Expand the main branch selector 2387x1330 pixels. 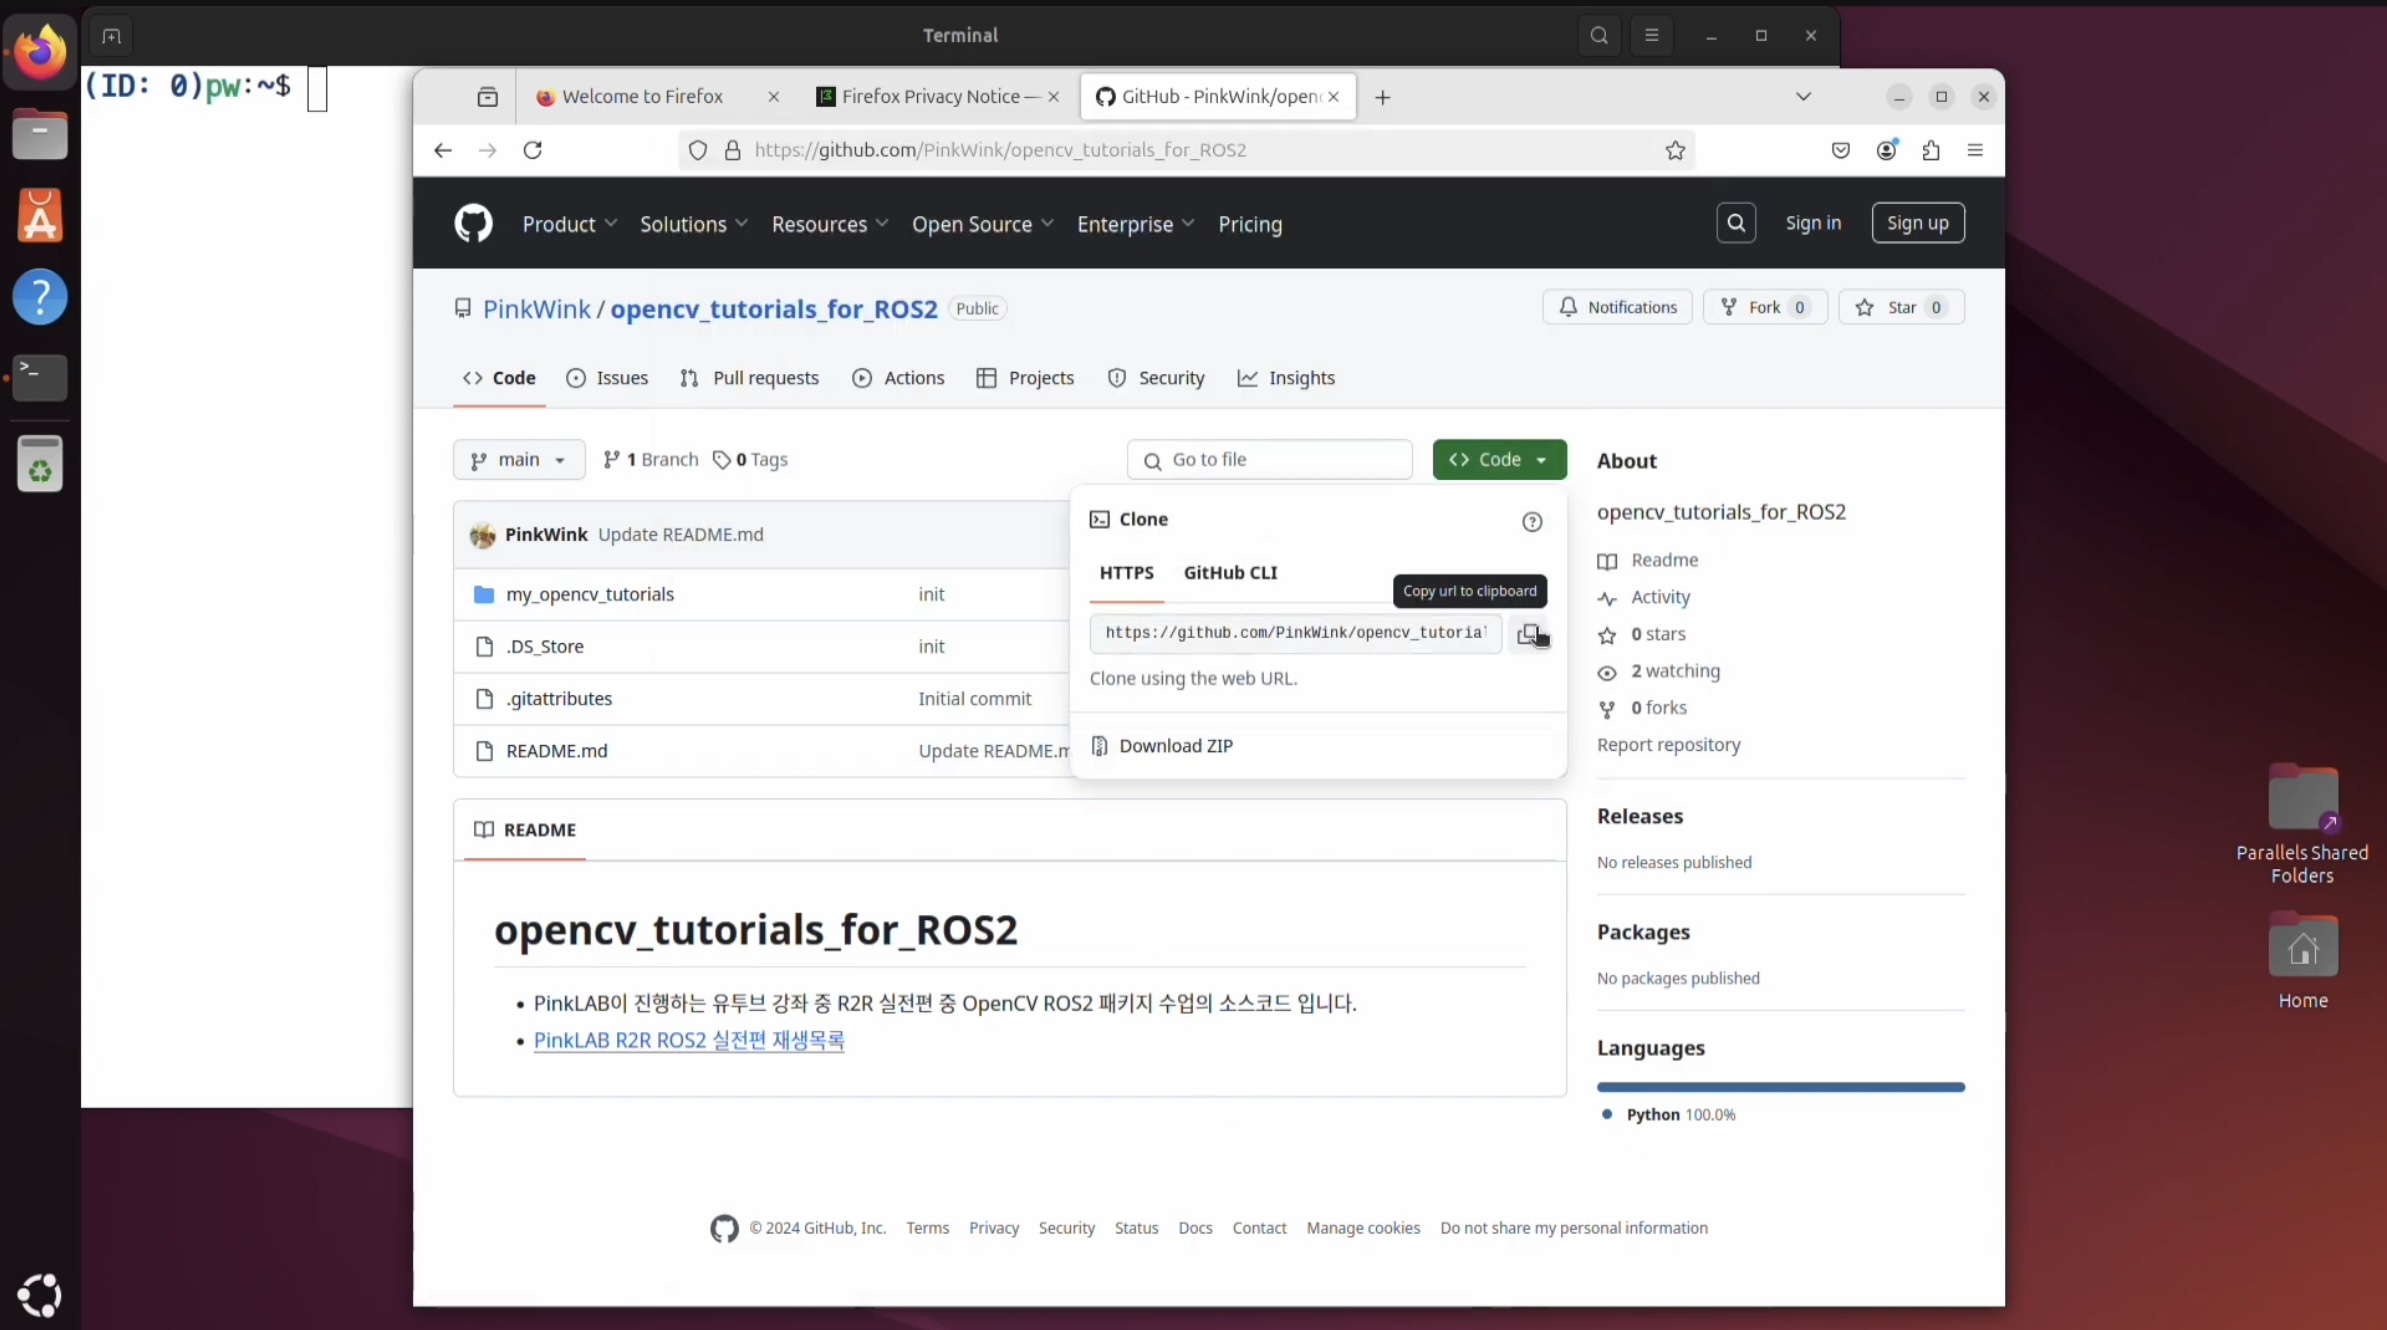[x=518, y=459]
